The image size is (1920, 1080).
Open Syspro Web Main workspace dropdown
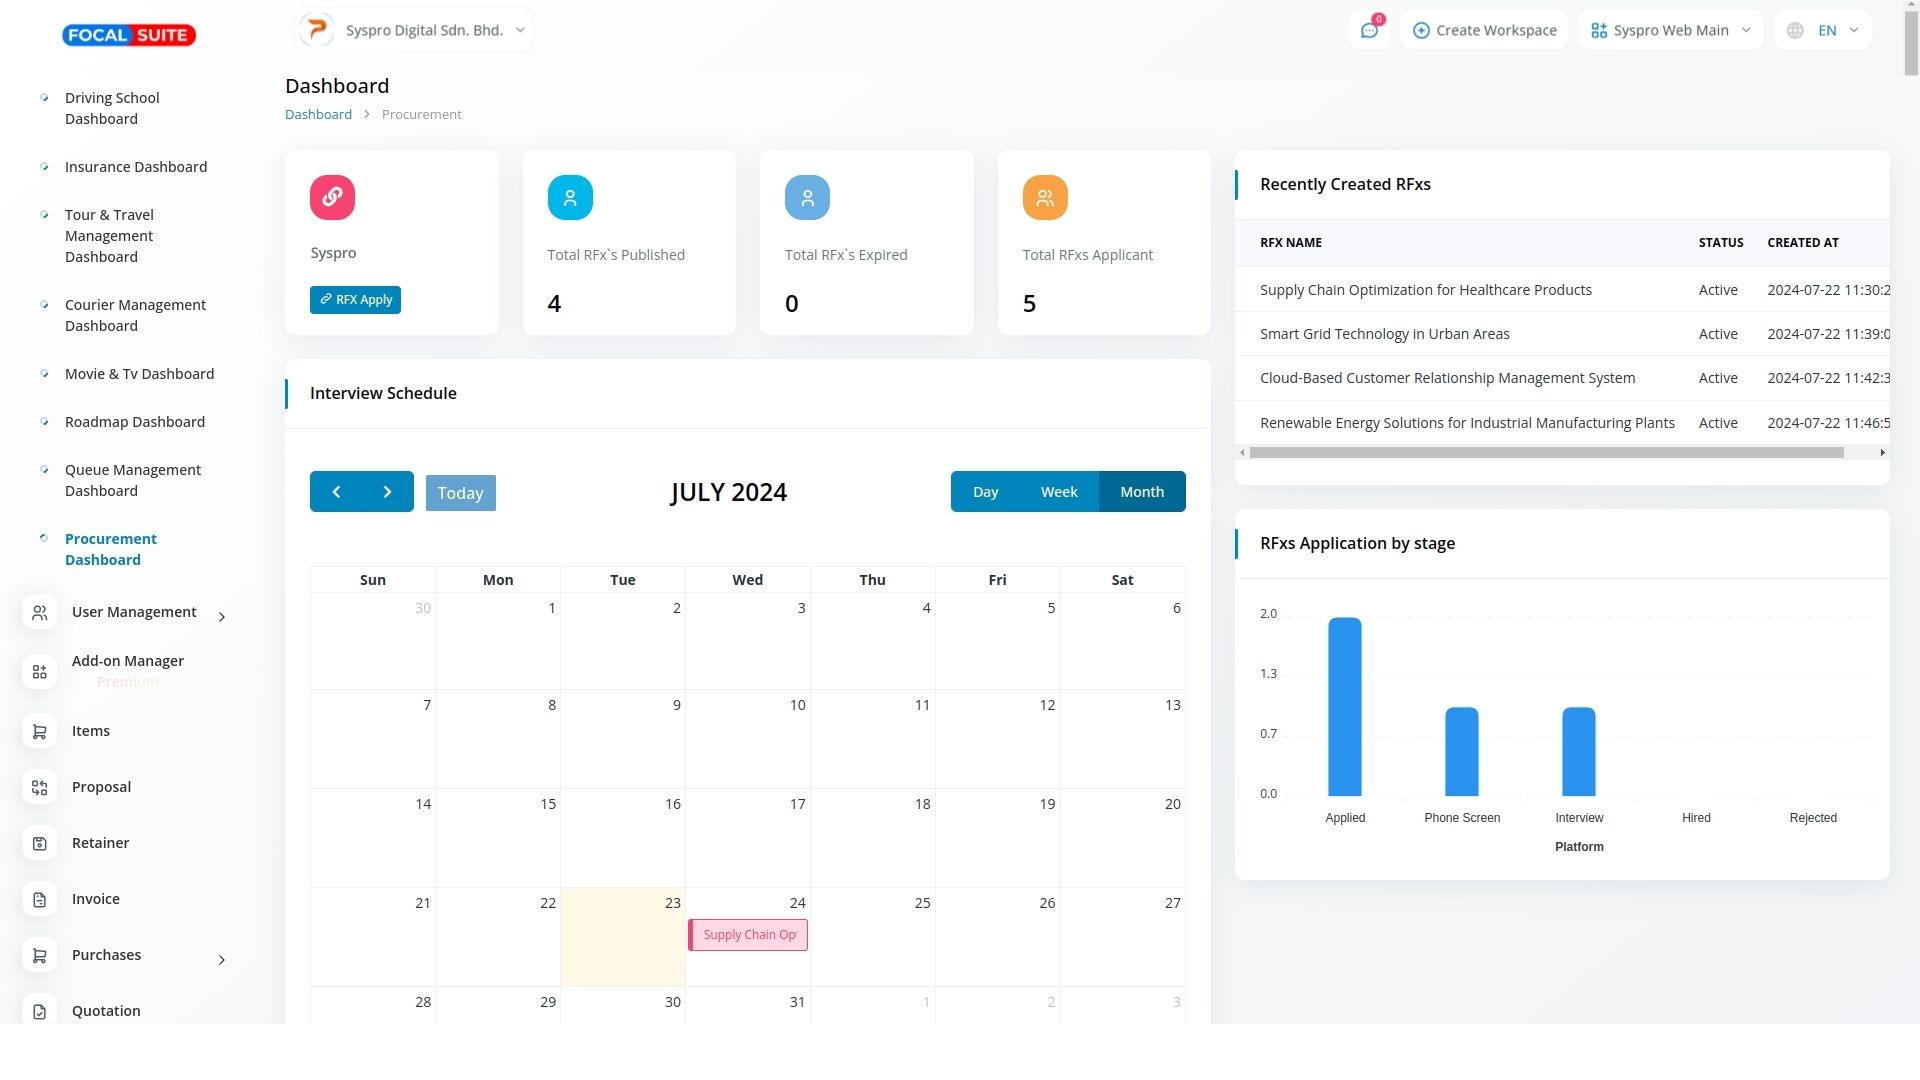[1670, 30]
